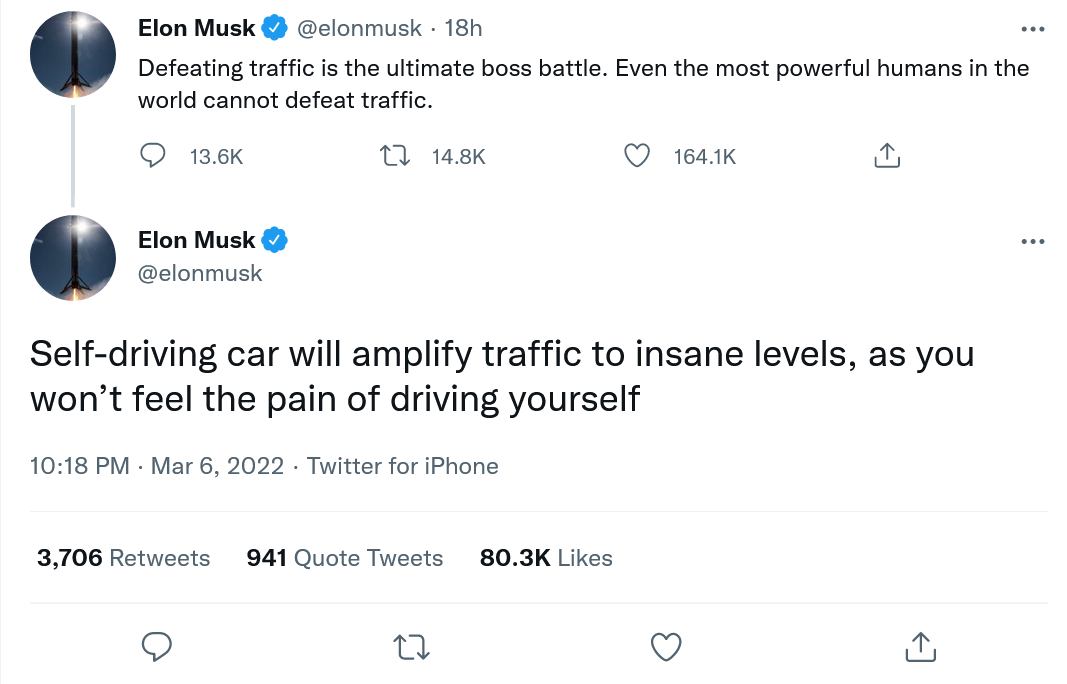Viewport: 1067px width, 684px height.
Task: Open the @elonmusk handle under main tweet
Action: pyautogui.click(x=200, y=273)
